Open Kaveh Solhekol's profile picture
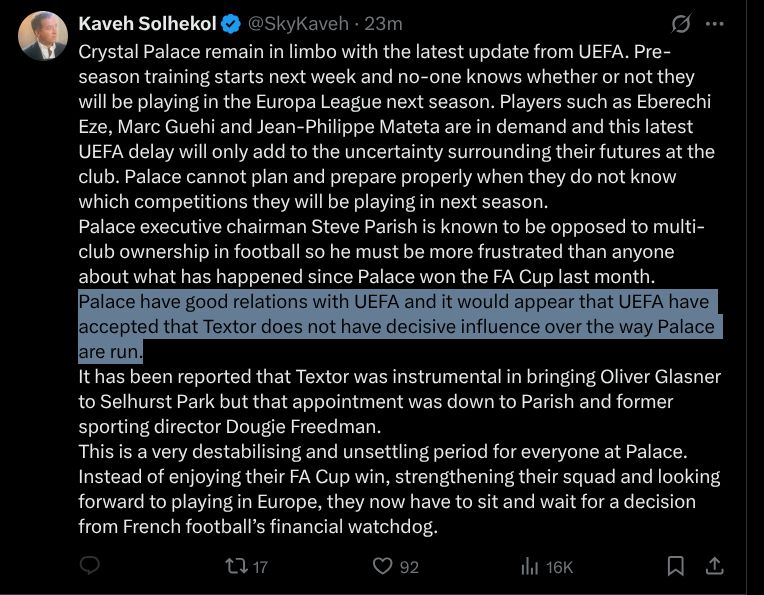764x595 pixels. [42, 35]
